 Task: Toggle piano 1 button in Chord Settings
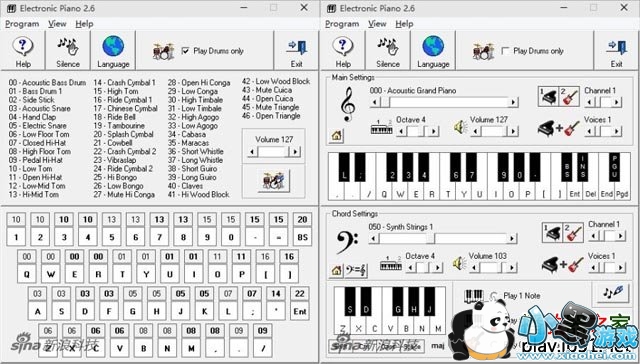point(552,233)
